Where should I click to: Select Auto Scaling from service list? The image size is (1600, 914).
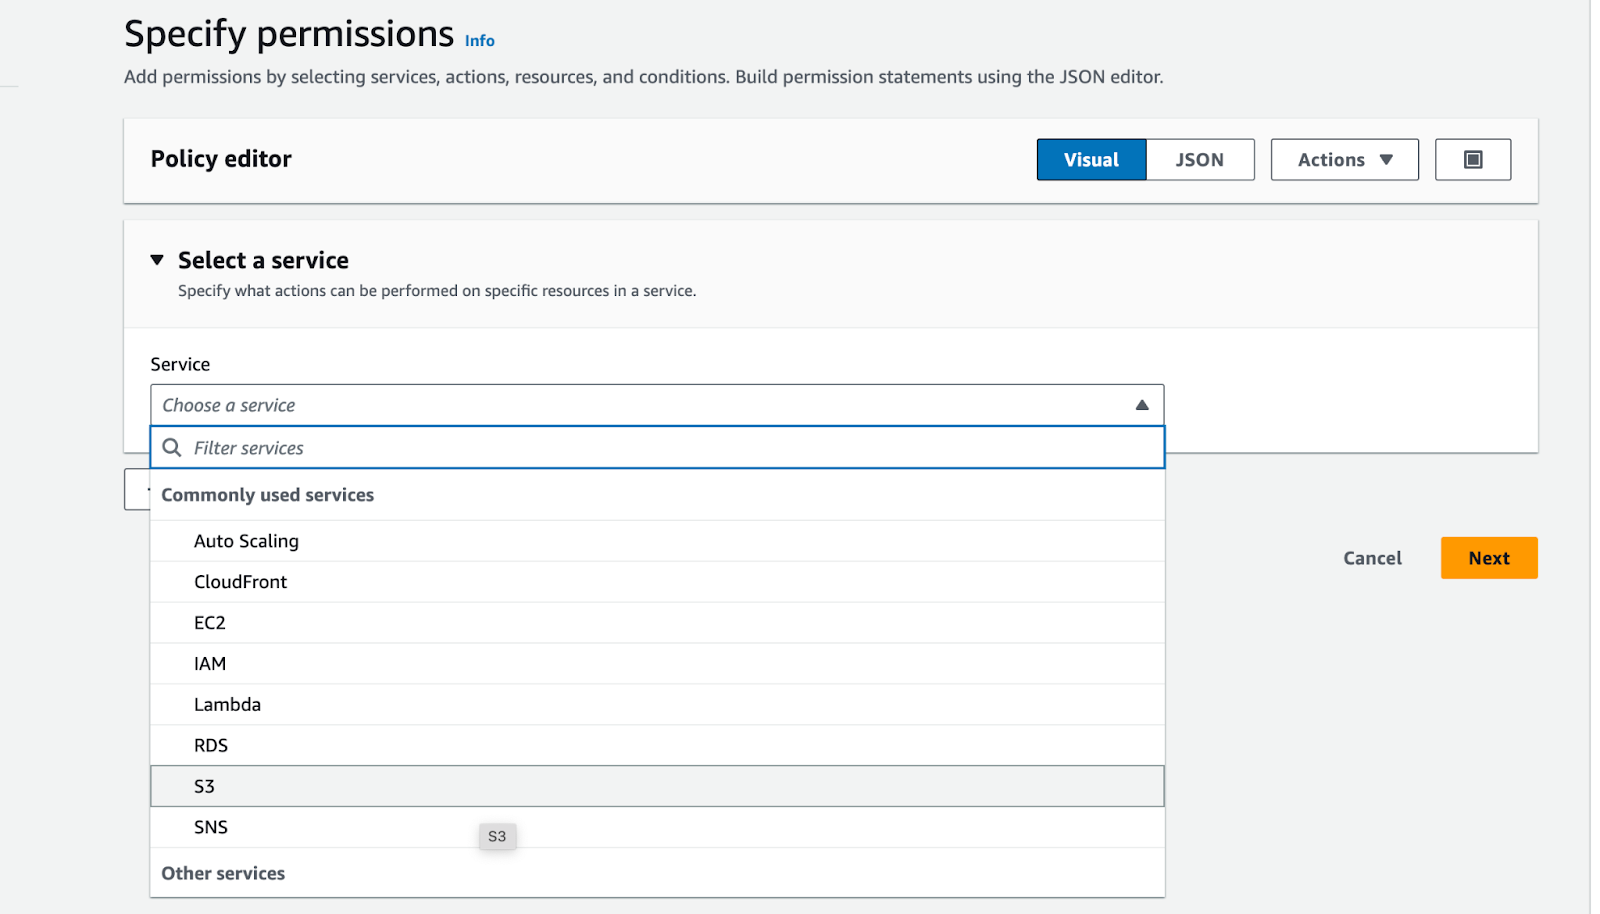coord(246,541)
